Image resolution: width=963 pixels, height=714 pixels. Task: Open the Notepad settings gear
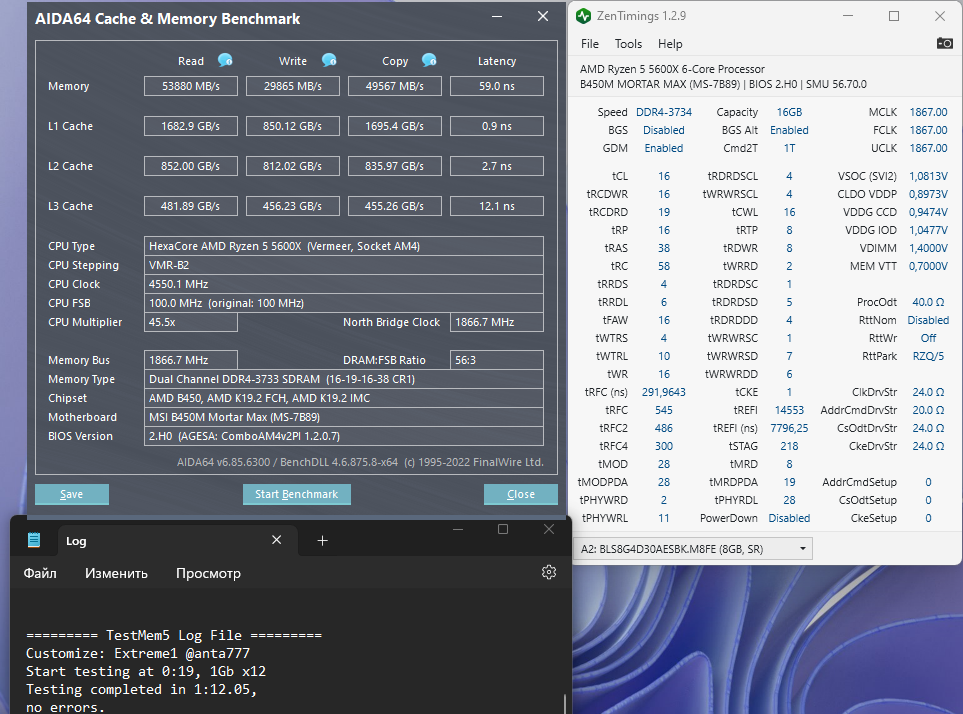click(x=548, y=572)
